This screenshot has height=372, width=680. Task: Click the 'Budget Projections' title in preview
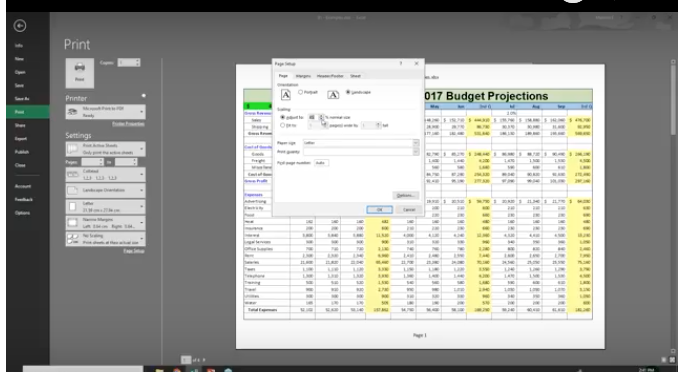click(497, 96)
